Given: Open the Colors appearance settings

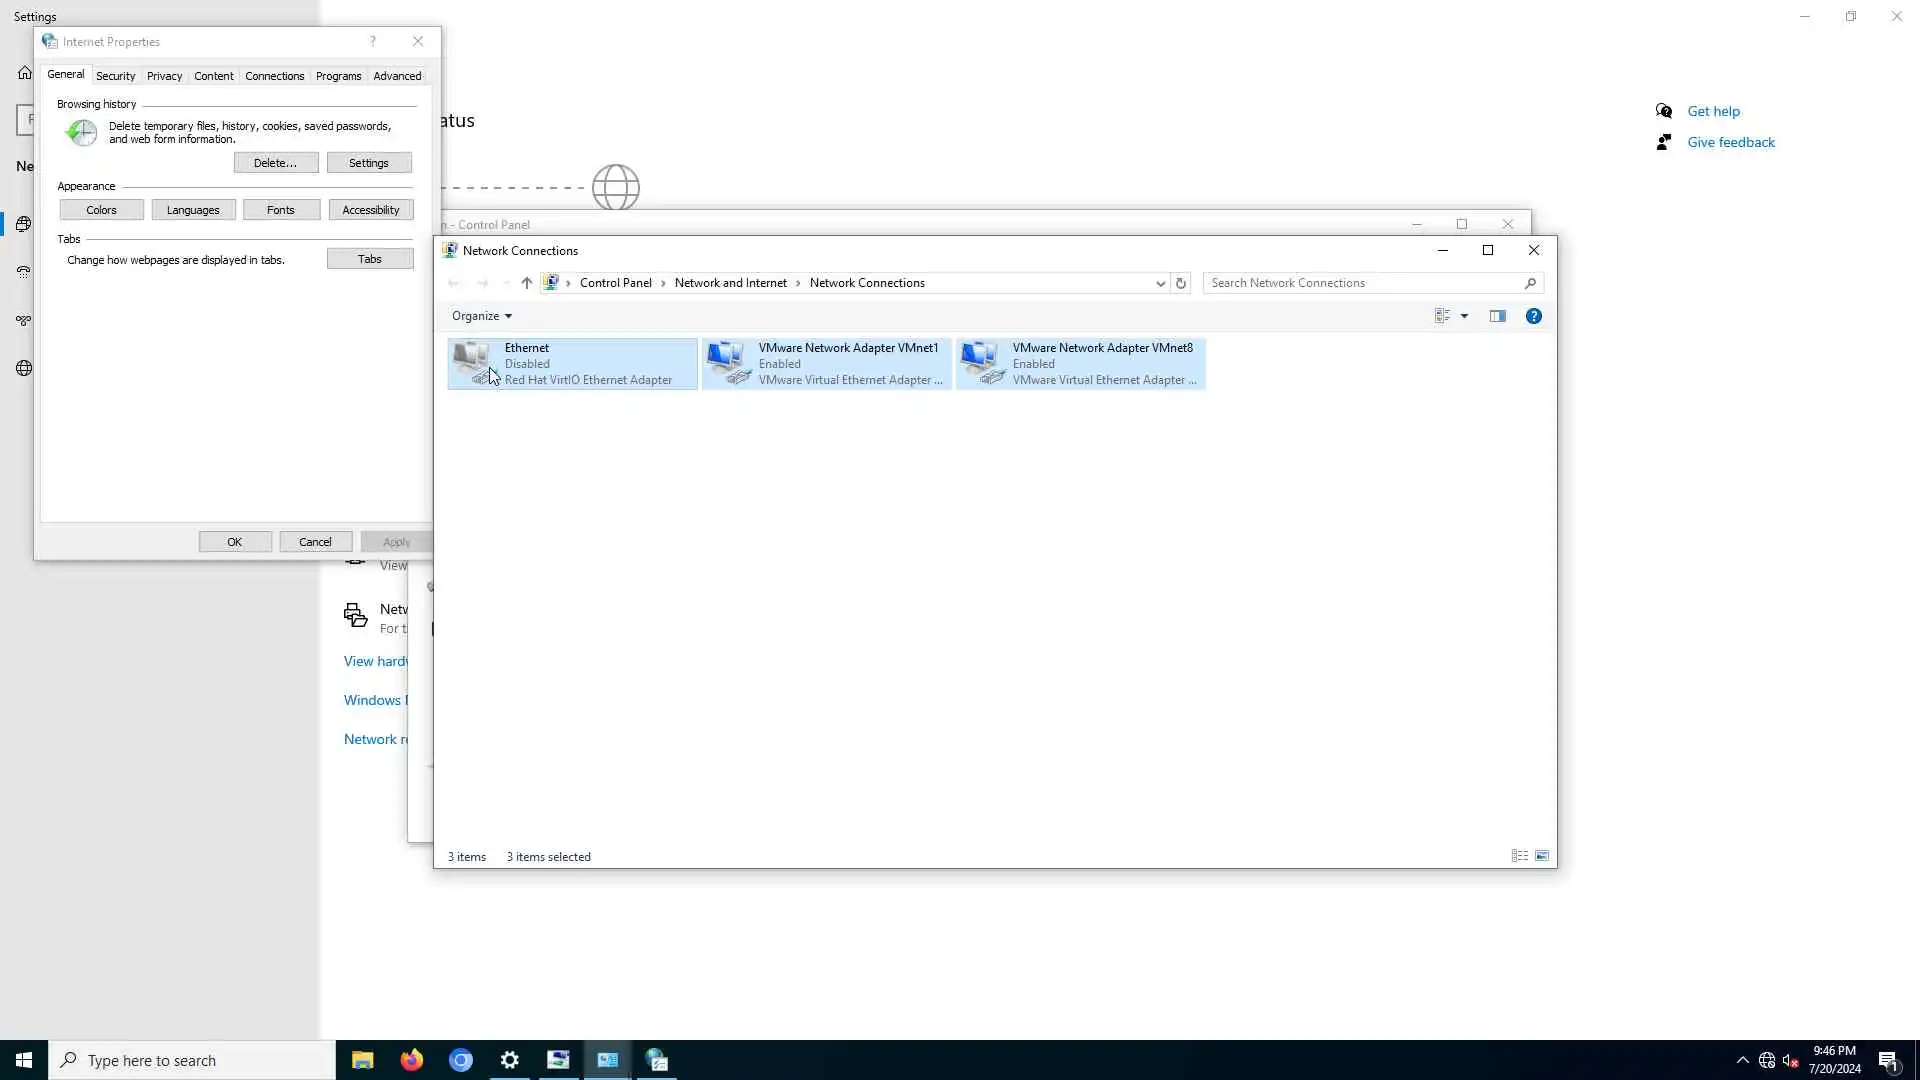Looking at the screenshot, I should [x=101, y=210].
